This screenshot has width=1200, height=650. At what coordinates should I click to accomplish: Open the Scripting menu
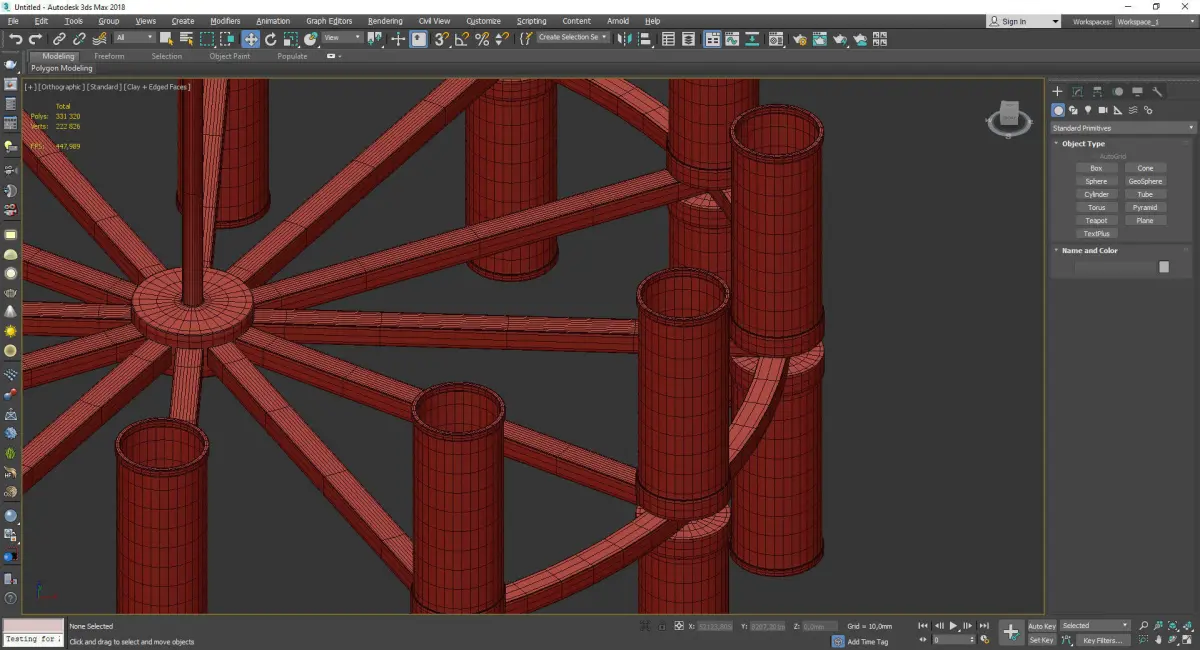point(531,21)
